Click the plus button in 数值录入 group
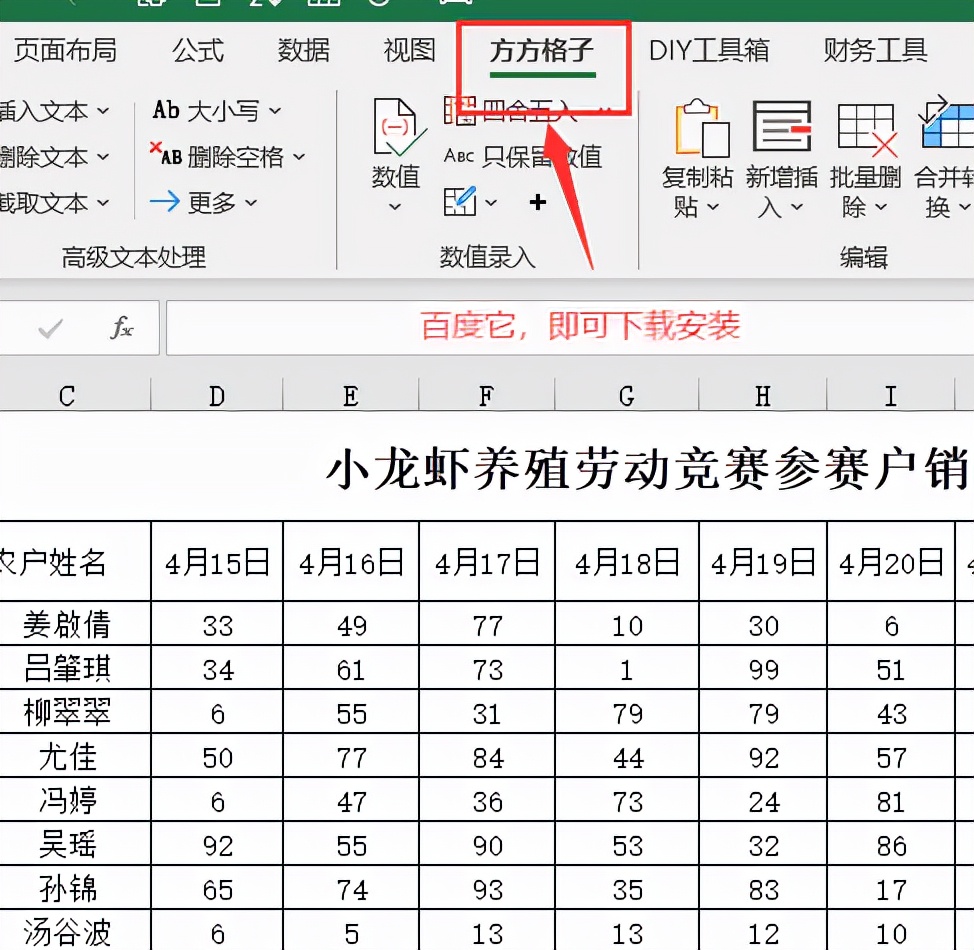 538,201
